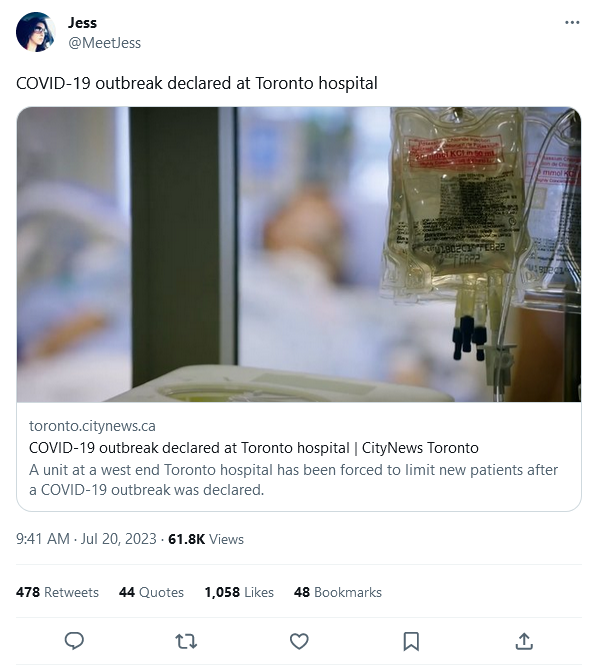The height and width of the screenshot is (665, 598).
Task: Open the 9:41 AM Jul 20, 2023 timestamp
Action: (x=87, y=539)
